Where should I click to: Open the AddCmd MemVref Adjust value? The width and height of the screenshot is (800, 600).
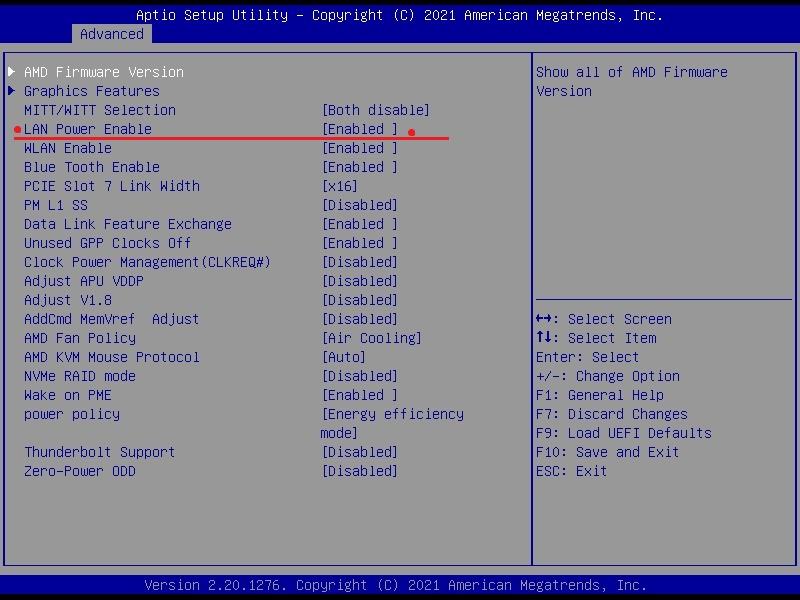pos(360,319)
